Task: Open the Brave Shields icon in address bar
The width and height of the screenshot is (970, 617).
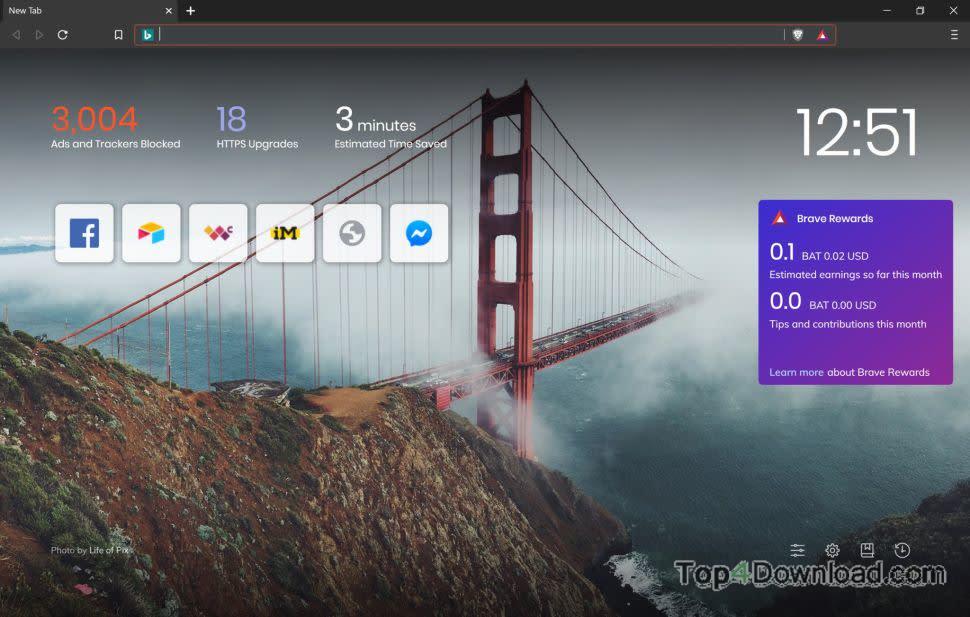Action: (x=797, y=34)
